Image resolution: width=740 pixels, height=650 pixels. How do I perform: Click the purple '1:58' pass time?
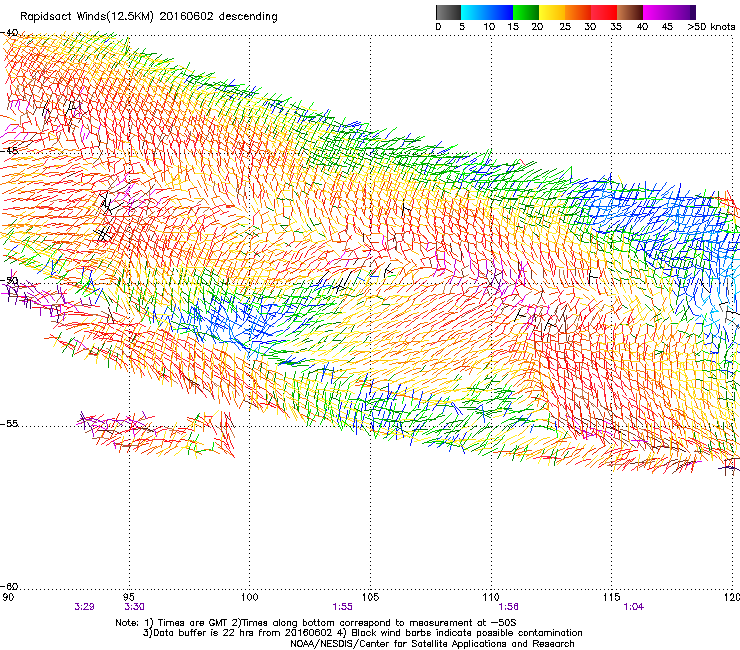pos(508,607)
